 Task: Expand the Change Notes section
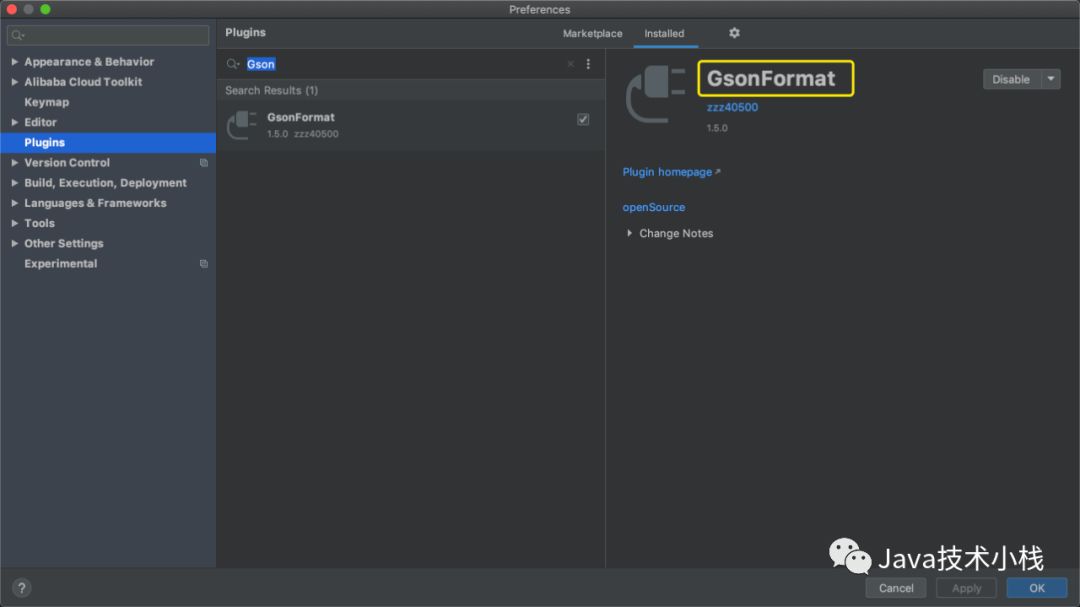629,234
